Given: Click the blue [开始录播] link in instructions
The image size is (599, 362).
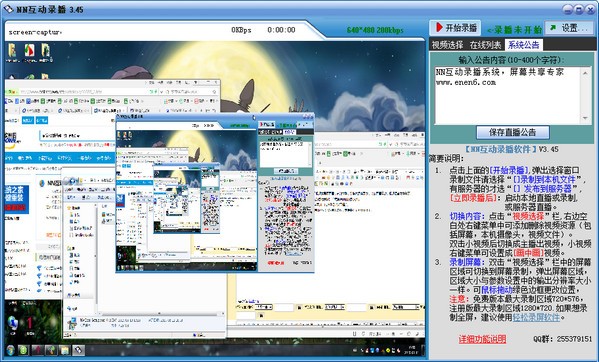Looking at the screenshot, I should coord(509,170).
